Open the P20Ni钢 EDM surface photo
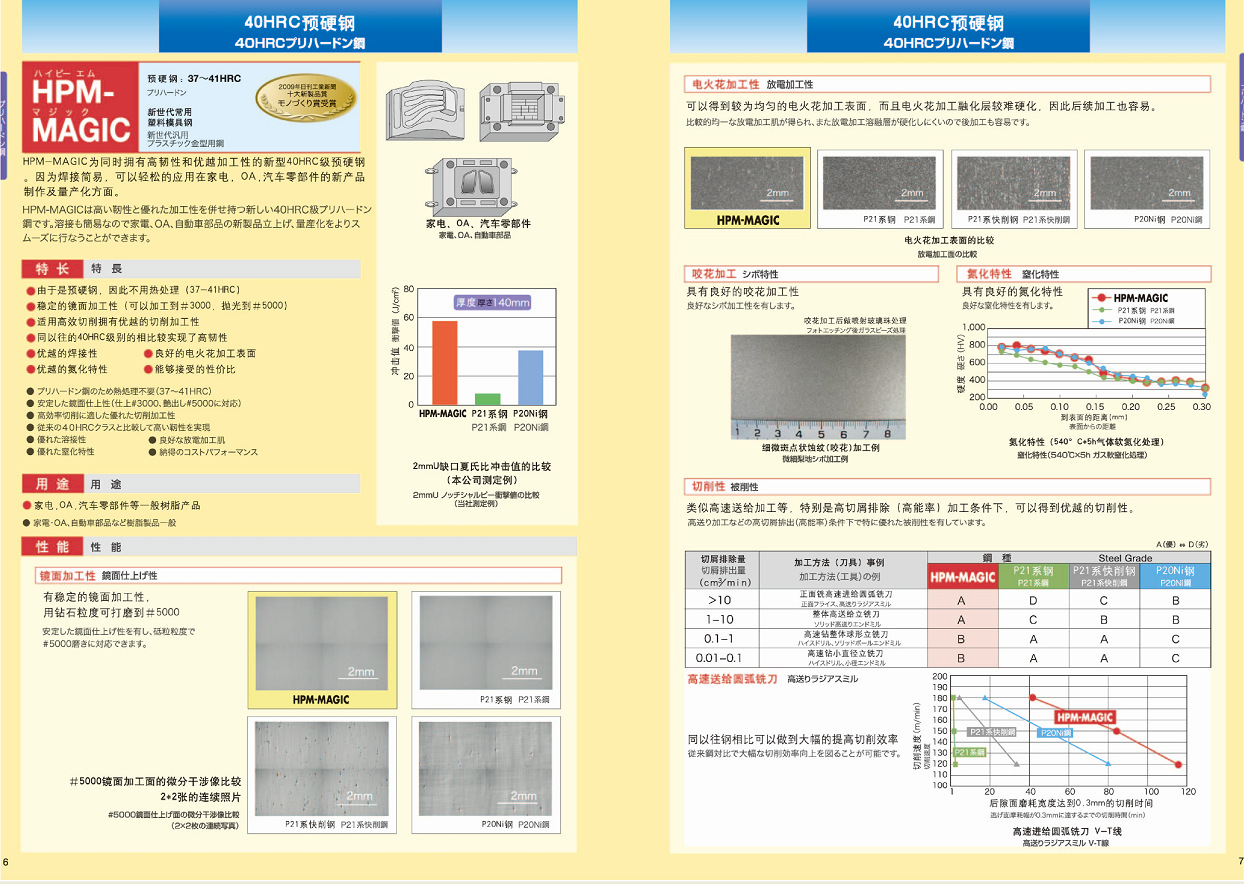Screen dimensions: 1244x884 (x=1146, y=182)
